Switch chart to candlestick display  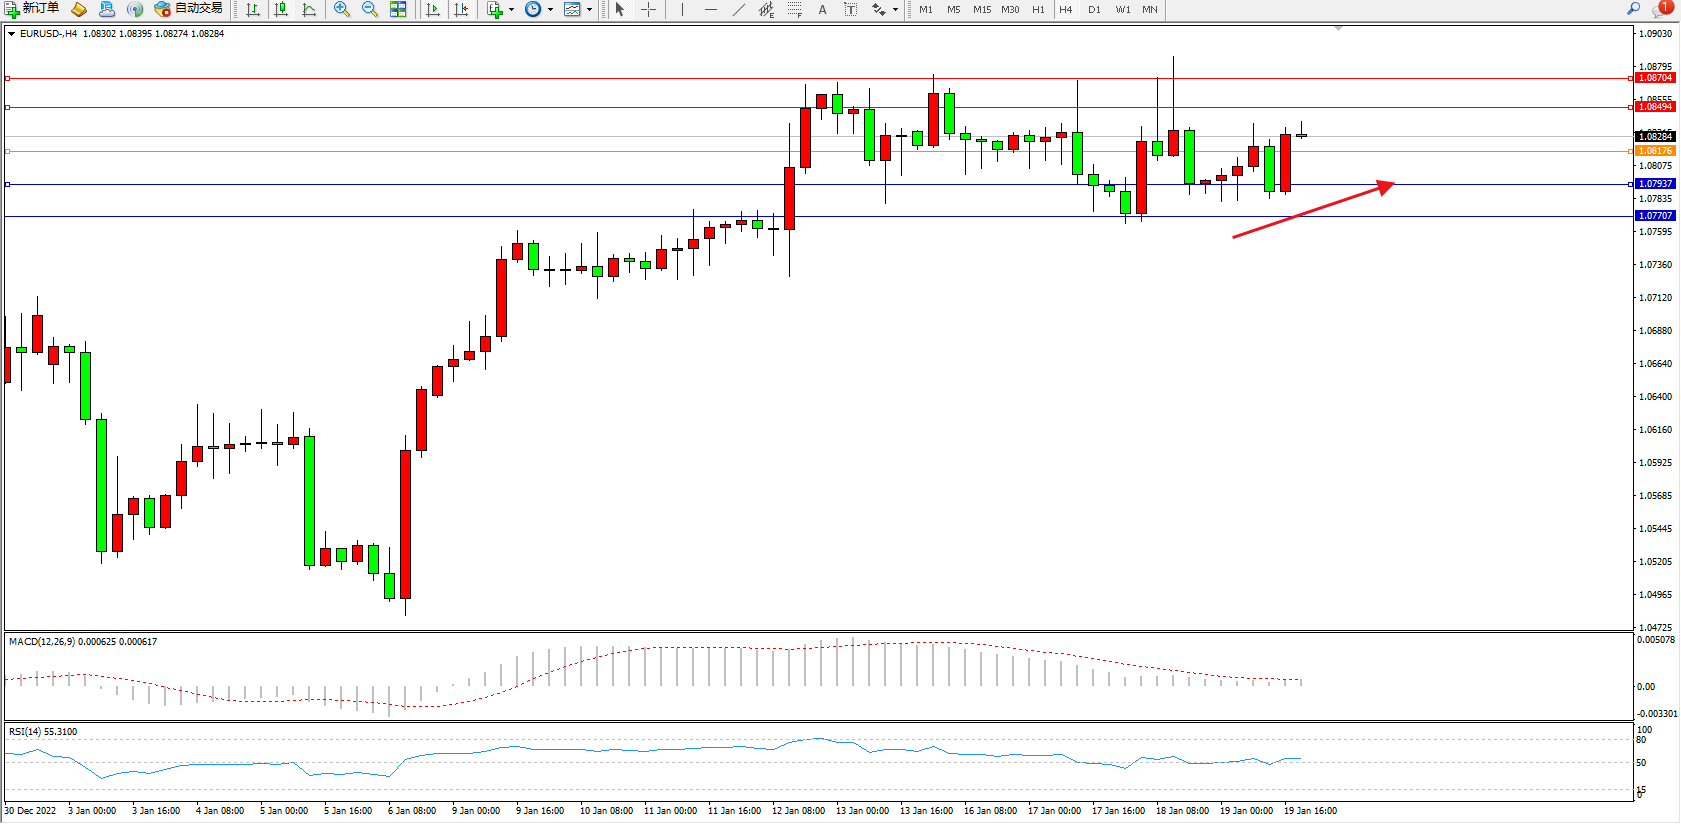click(x=281, y=9)
